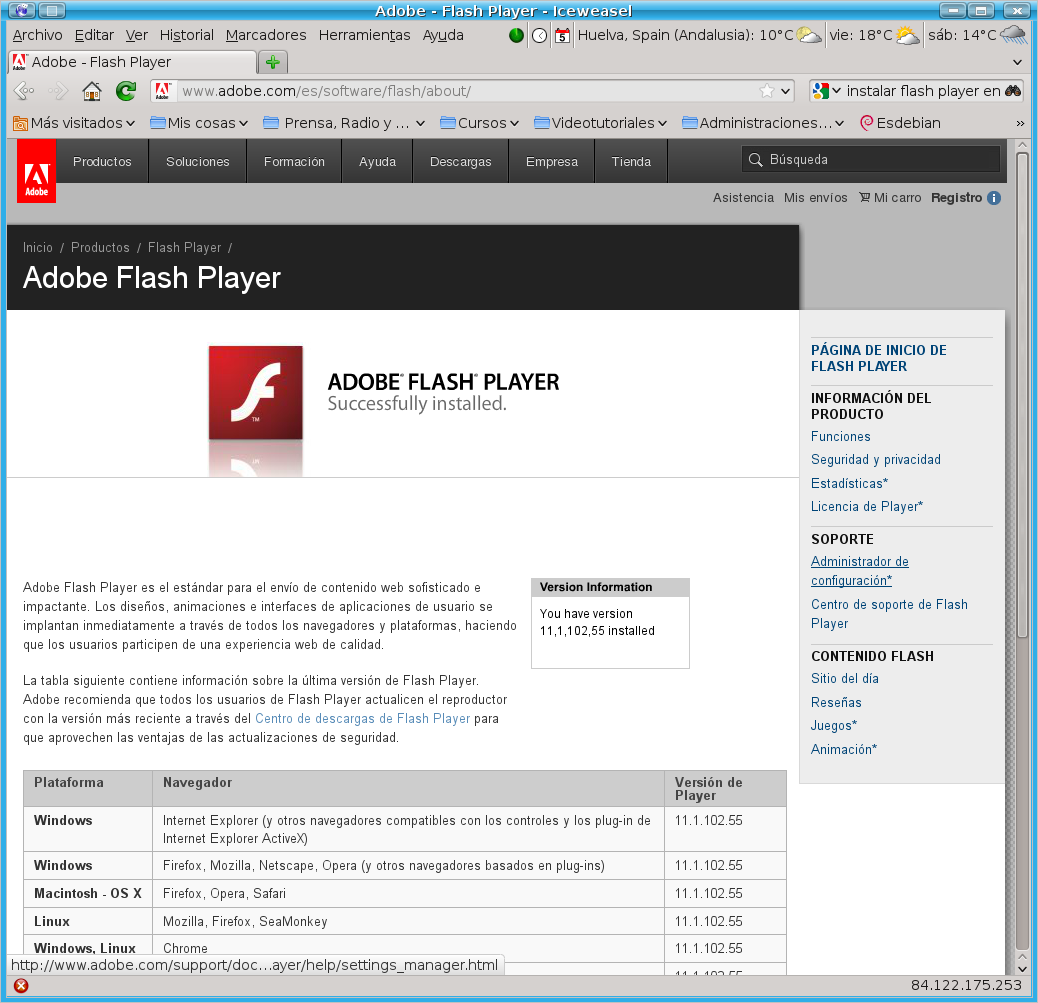This screenshot has width=1038, height=1003.
Task: Open a new tab with the plus button
Action: [x=273, y=62]
